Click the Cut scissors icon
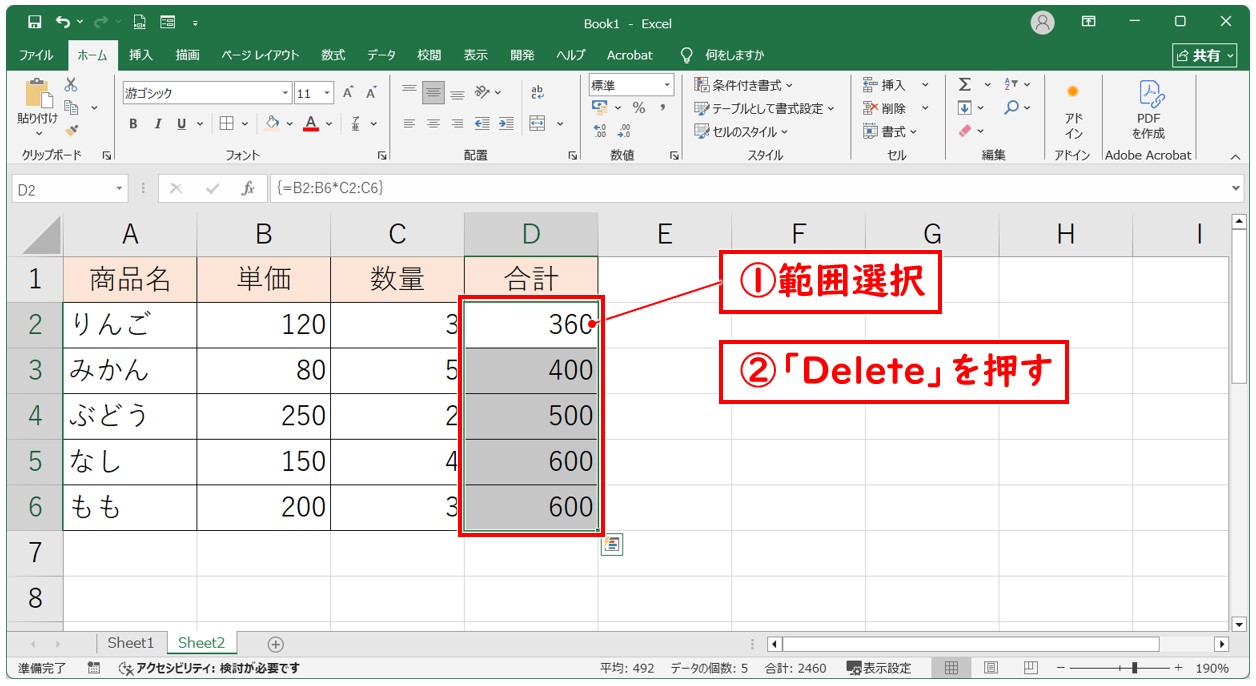Viewport: 1256px width, 686px height. coord(71,86)
